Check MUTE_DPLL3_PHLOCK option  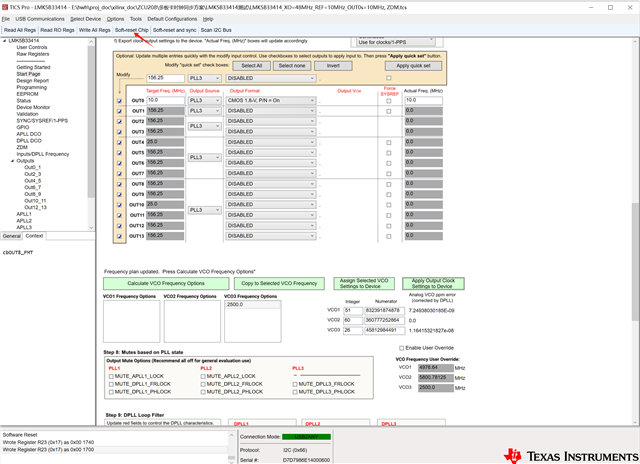pyautogui.click(x=295, y=392)
